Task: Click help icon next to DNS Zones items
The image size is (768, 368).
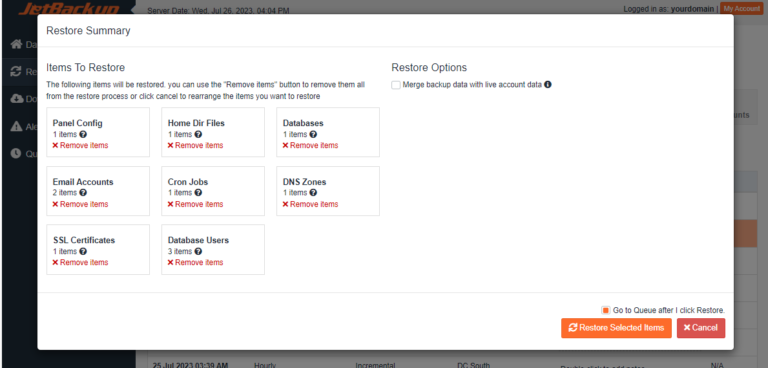Action: point(313,193)
